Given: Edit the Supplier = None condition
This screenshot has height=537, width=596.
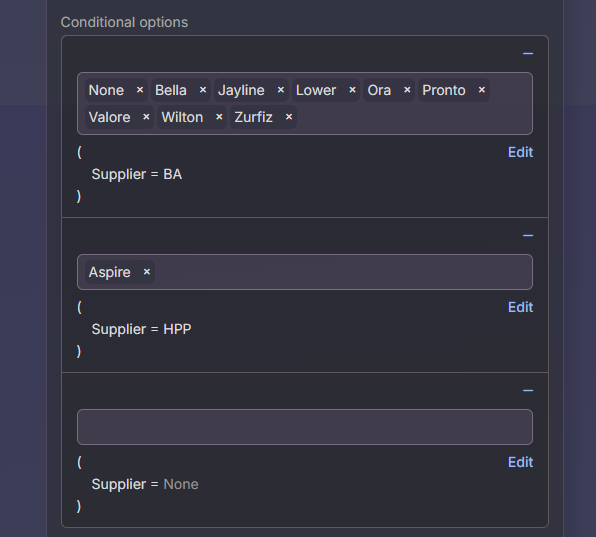Looking at the screenshot, I should pos(520,462).
